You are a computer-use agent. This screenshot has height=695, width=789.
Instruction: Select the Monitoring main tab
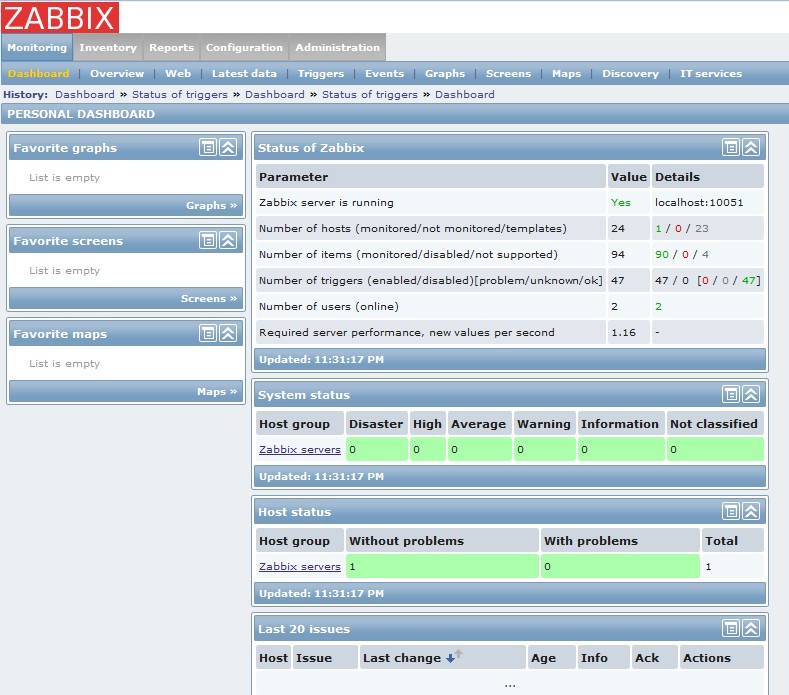[x=37, y=47]
